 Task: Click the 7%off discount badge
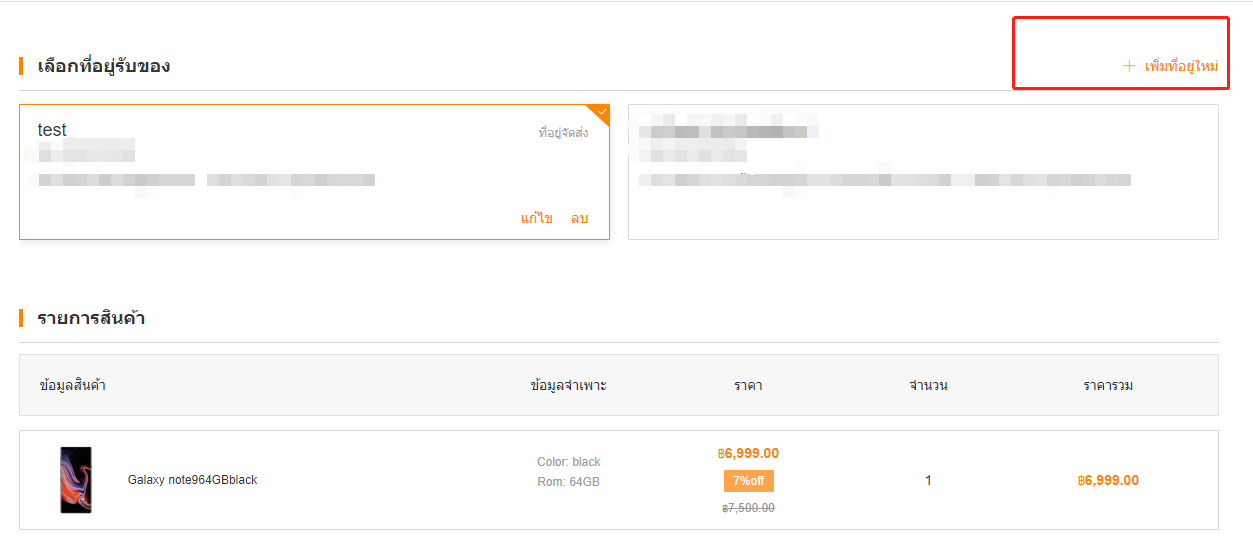coord(748,481)
